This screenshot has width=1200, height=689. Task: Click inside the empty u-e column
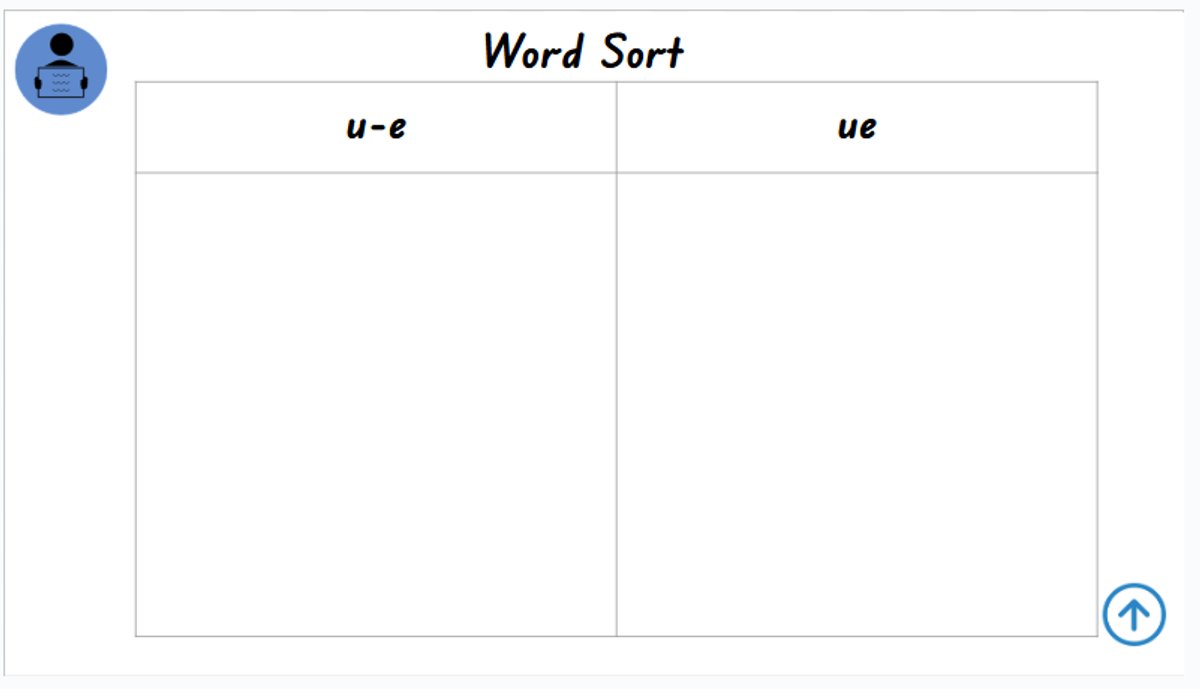376,400
